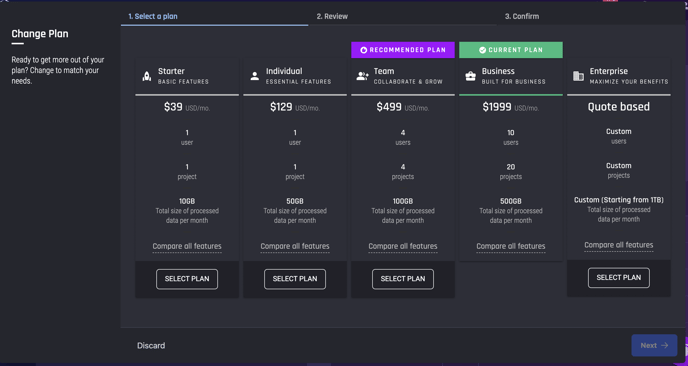Go to the '2. Review' step tab
The width and height of the screenshot is (688, 366).
(332, 16)
